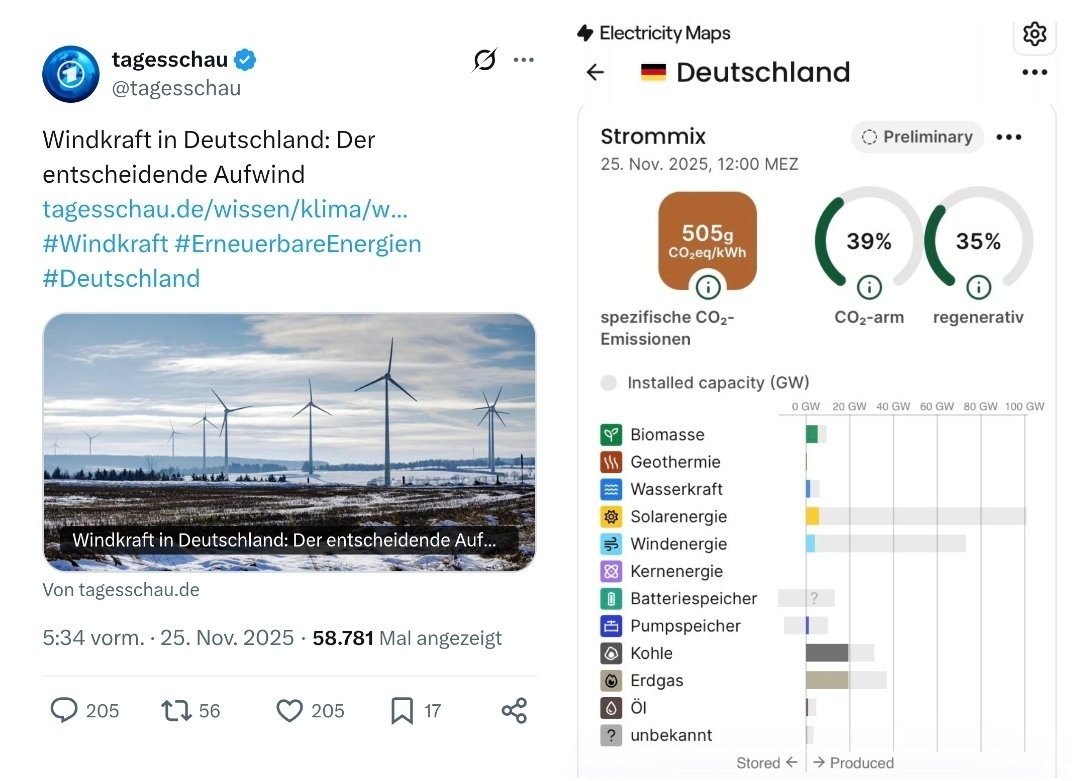This screenshot has height=781, width=1080.
Task: Click the Preliminary status badge
Action: 918,137
